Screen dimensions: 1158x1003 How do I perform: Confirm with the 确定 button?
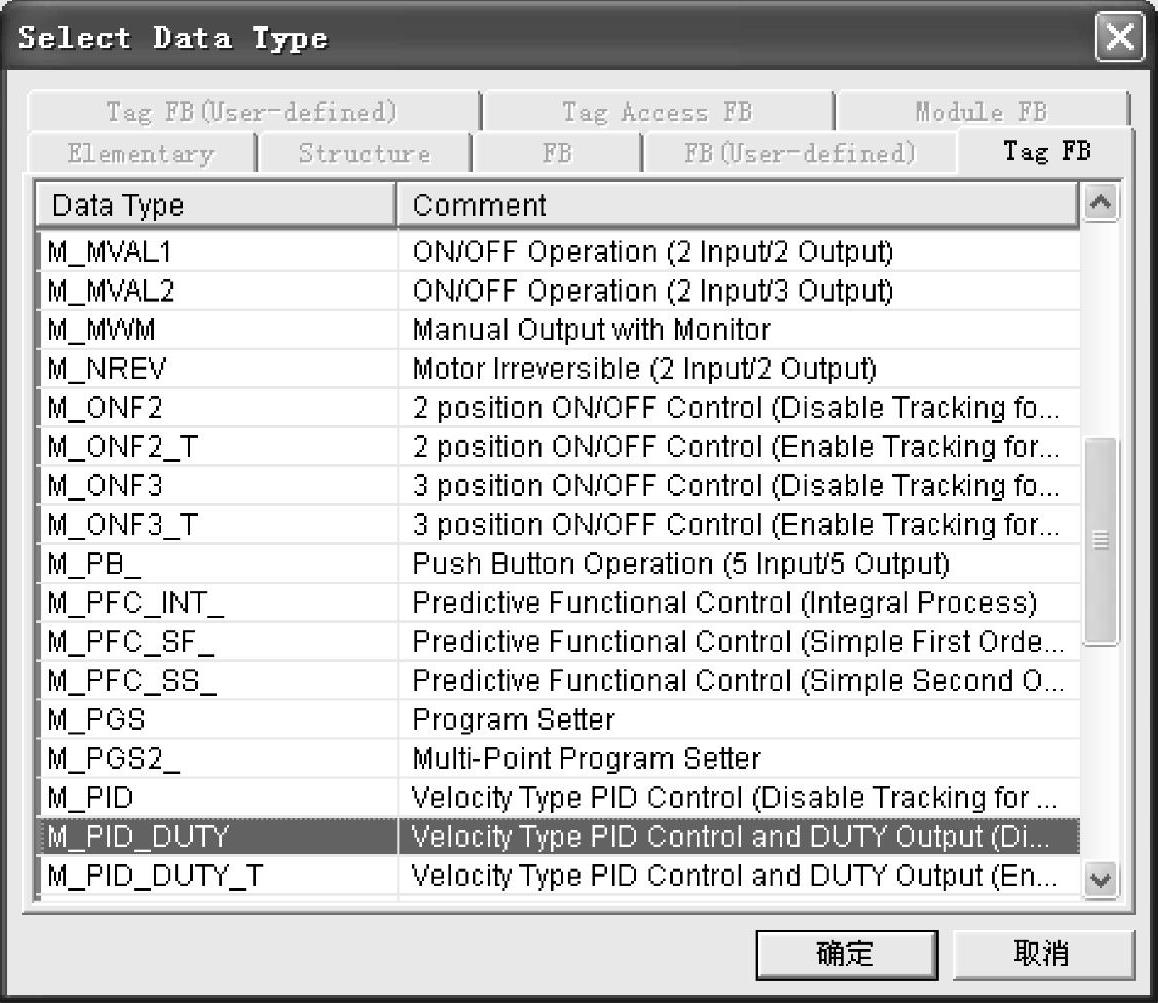[846, 954]
